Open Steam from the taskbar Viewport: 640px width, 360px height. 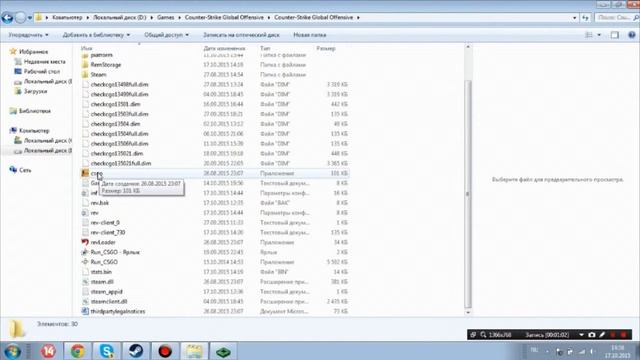[x=136, y=351]
